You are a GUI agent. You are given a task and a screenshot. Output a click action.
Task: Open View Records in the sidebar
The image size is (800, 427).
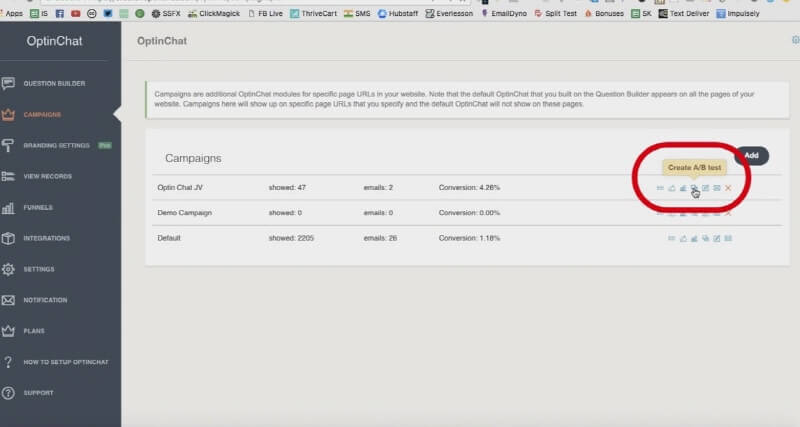tap(47, 177)
